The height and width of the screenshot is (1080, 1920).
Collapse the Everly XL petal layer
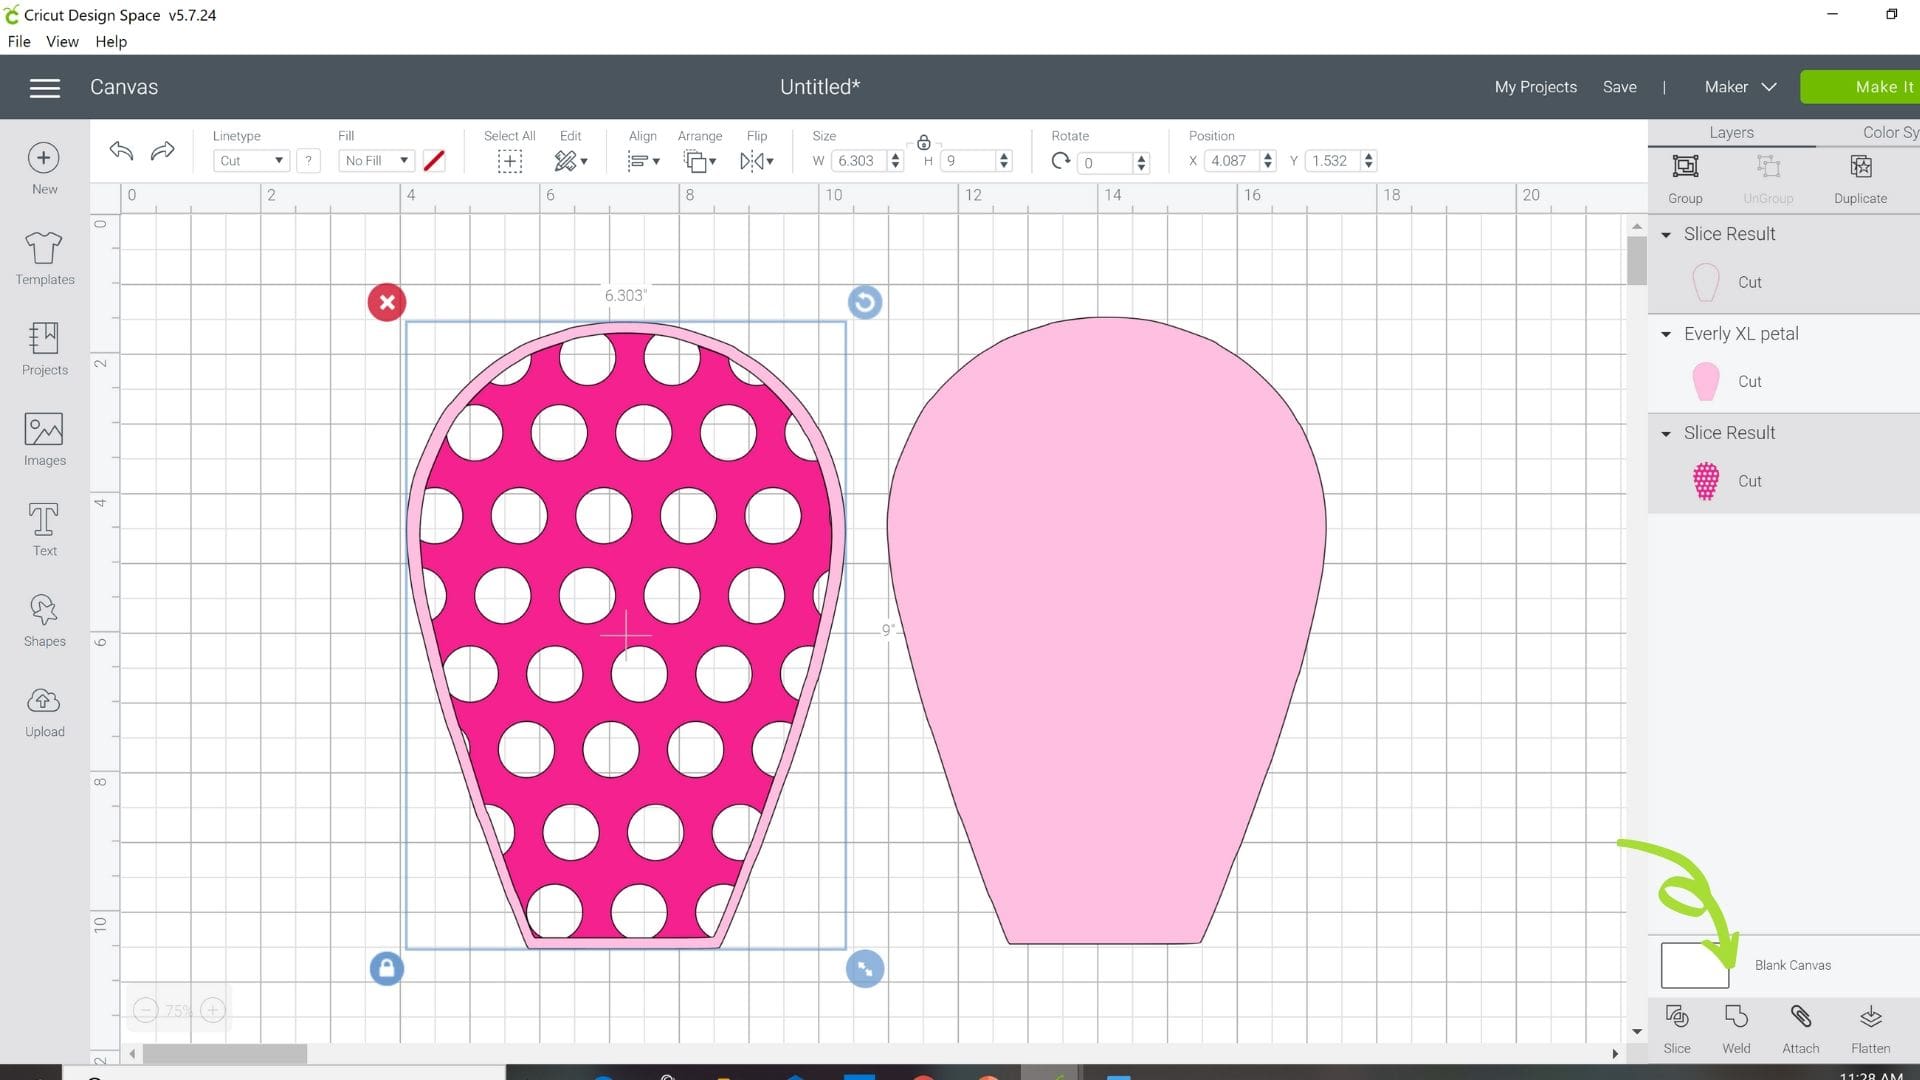(1666, 334)
